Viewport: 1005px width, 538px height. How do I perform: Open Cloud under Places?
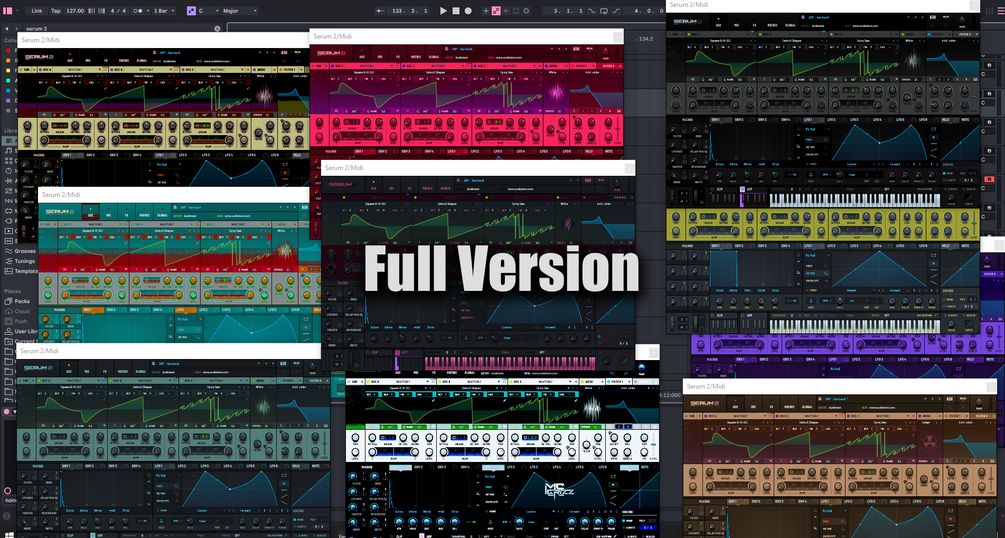(x=22, y=311)
